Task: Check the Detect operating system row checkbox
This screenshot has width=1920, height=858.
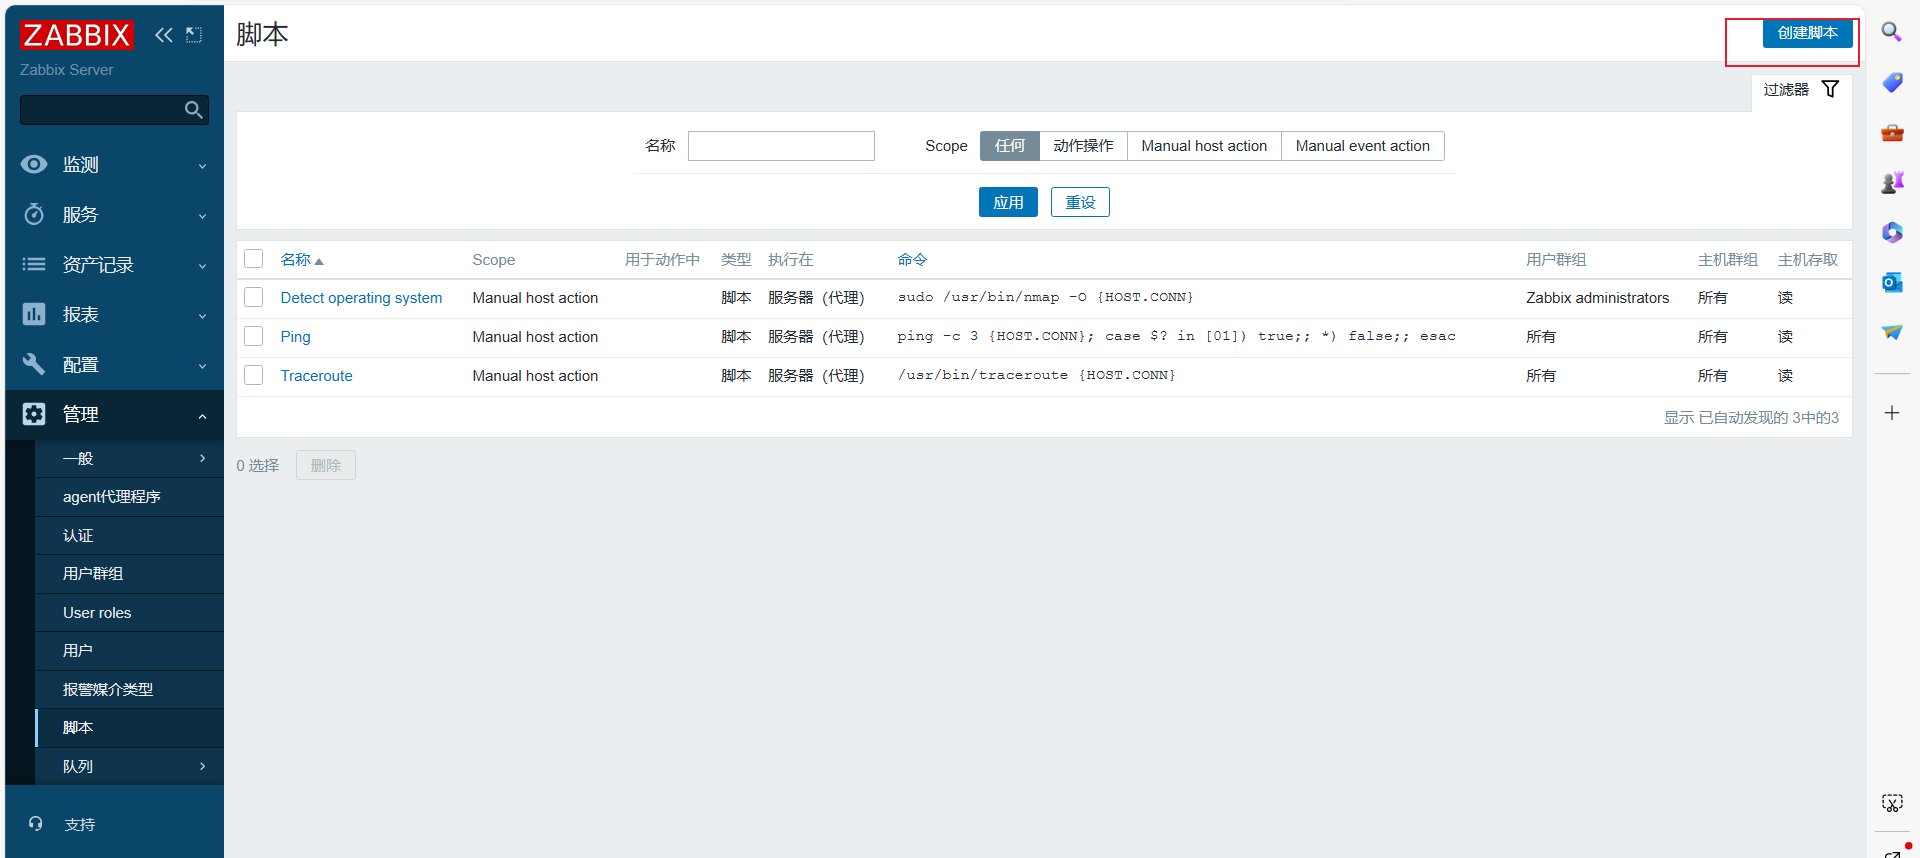Action: click(254, 297)
